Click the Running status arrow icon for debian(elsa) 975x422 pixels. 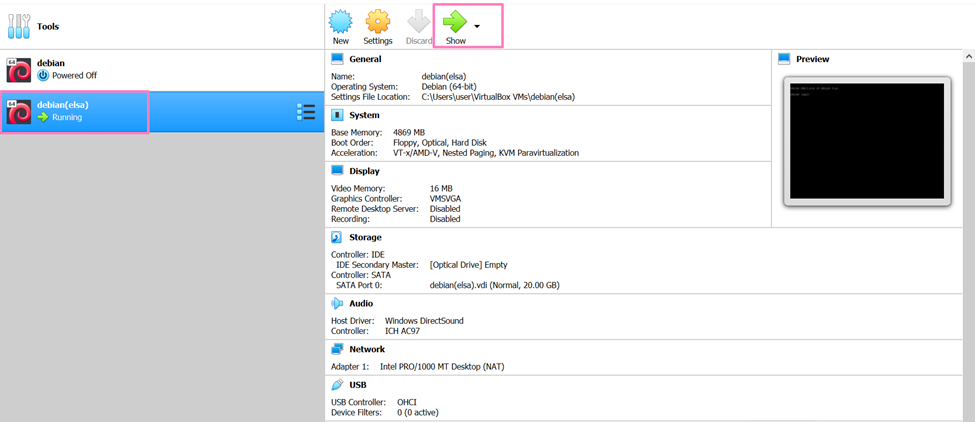pyautogui.click(x=43, y=117)
